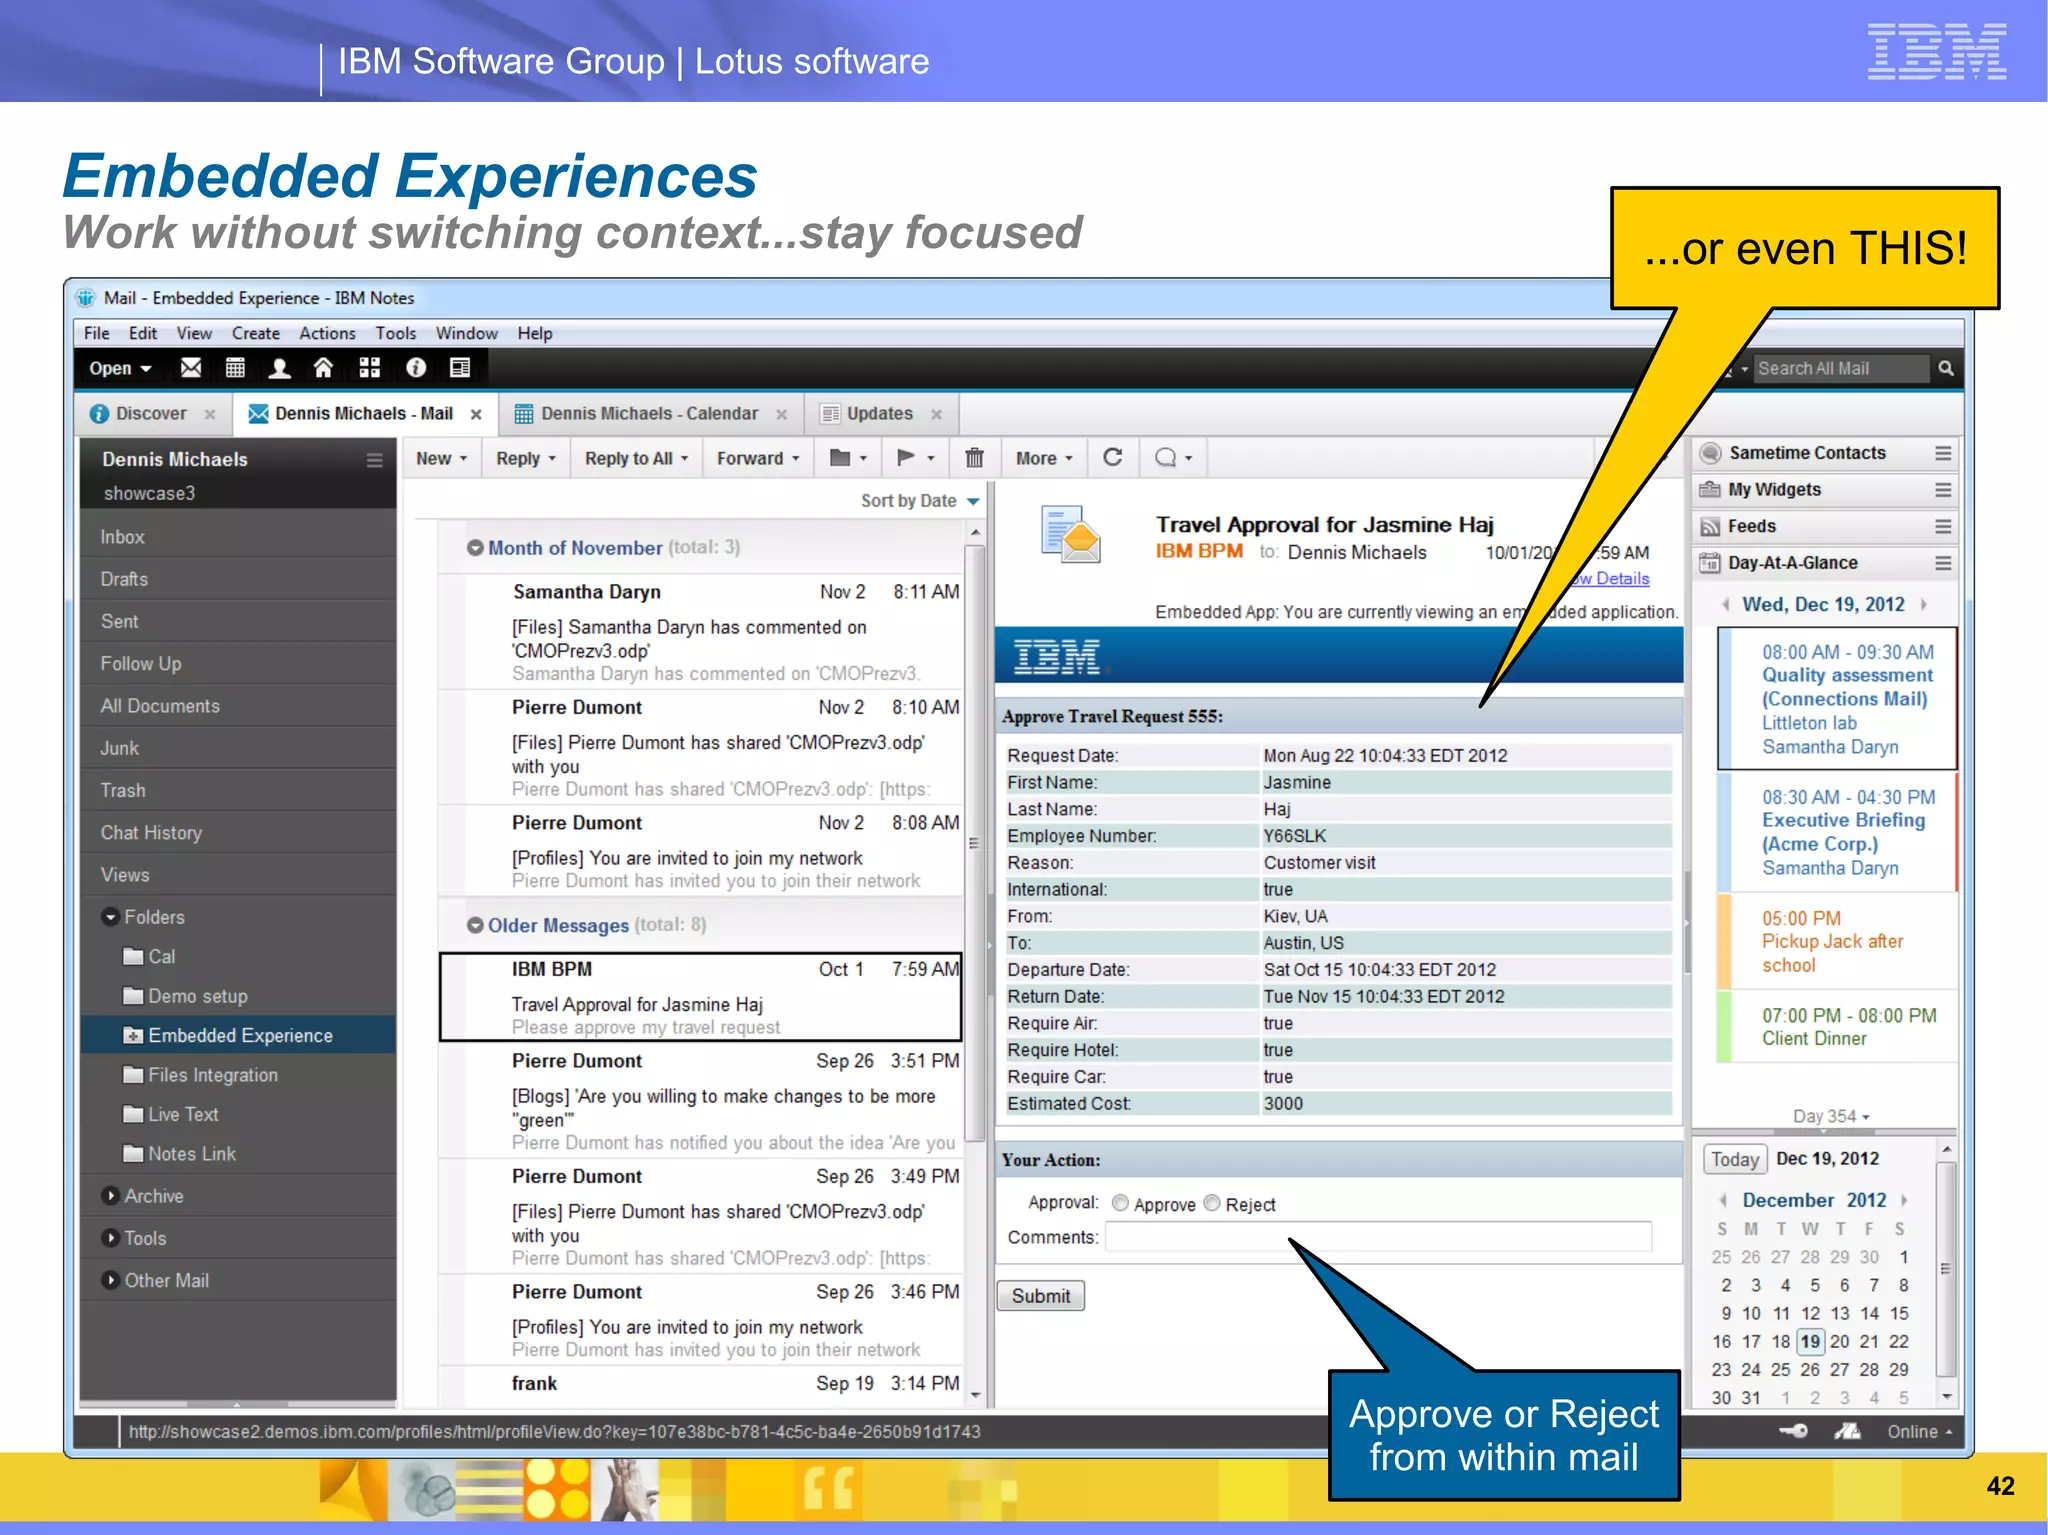This screenshot has height=1535, width=2048.
Task: Go to the Home house icon in the toolbar
Action: (x=323, y=368)
